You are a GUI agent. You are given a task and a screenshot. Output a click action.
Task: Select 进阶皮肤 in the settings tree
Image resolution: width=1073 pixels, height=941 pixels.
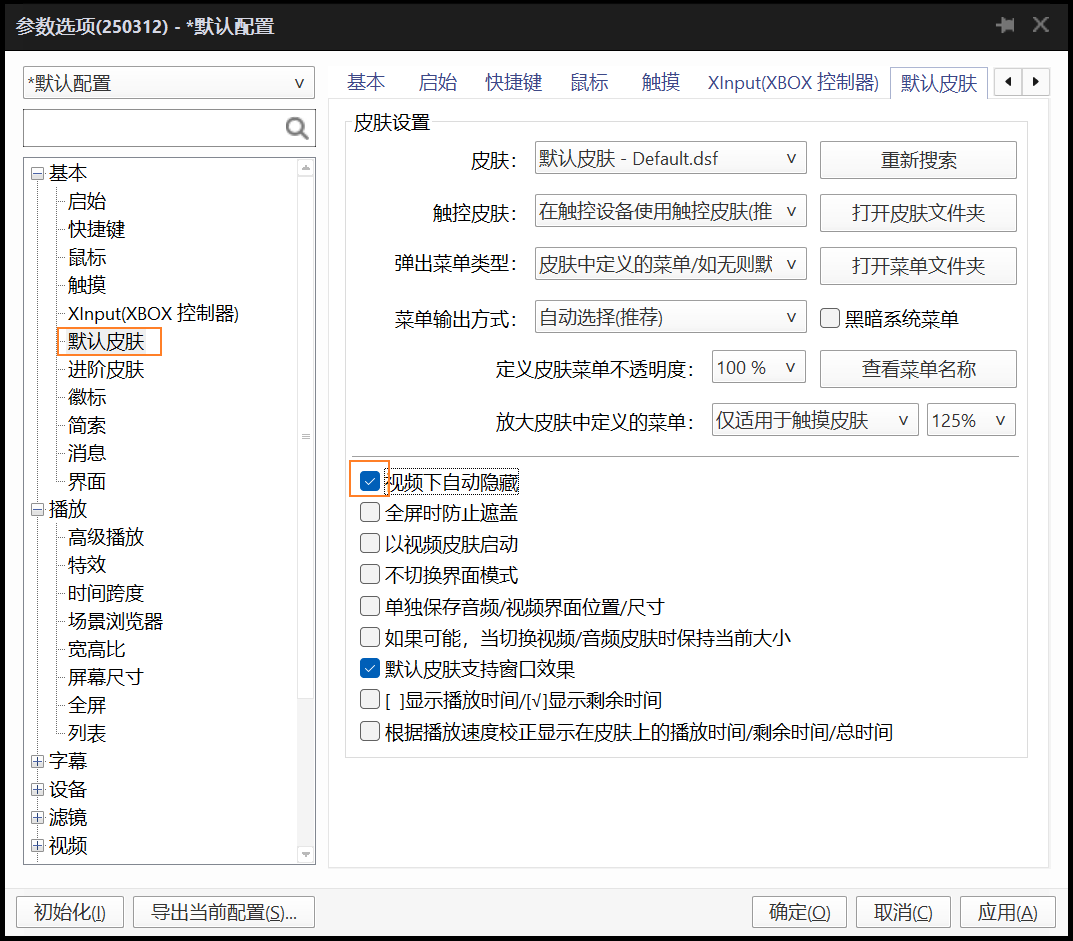tap(106, 370)
